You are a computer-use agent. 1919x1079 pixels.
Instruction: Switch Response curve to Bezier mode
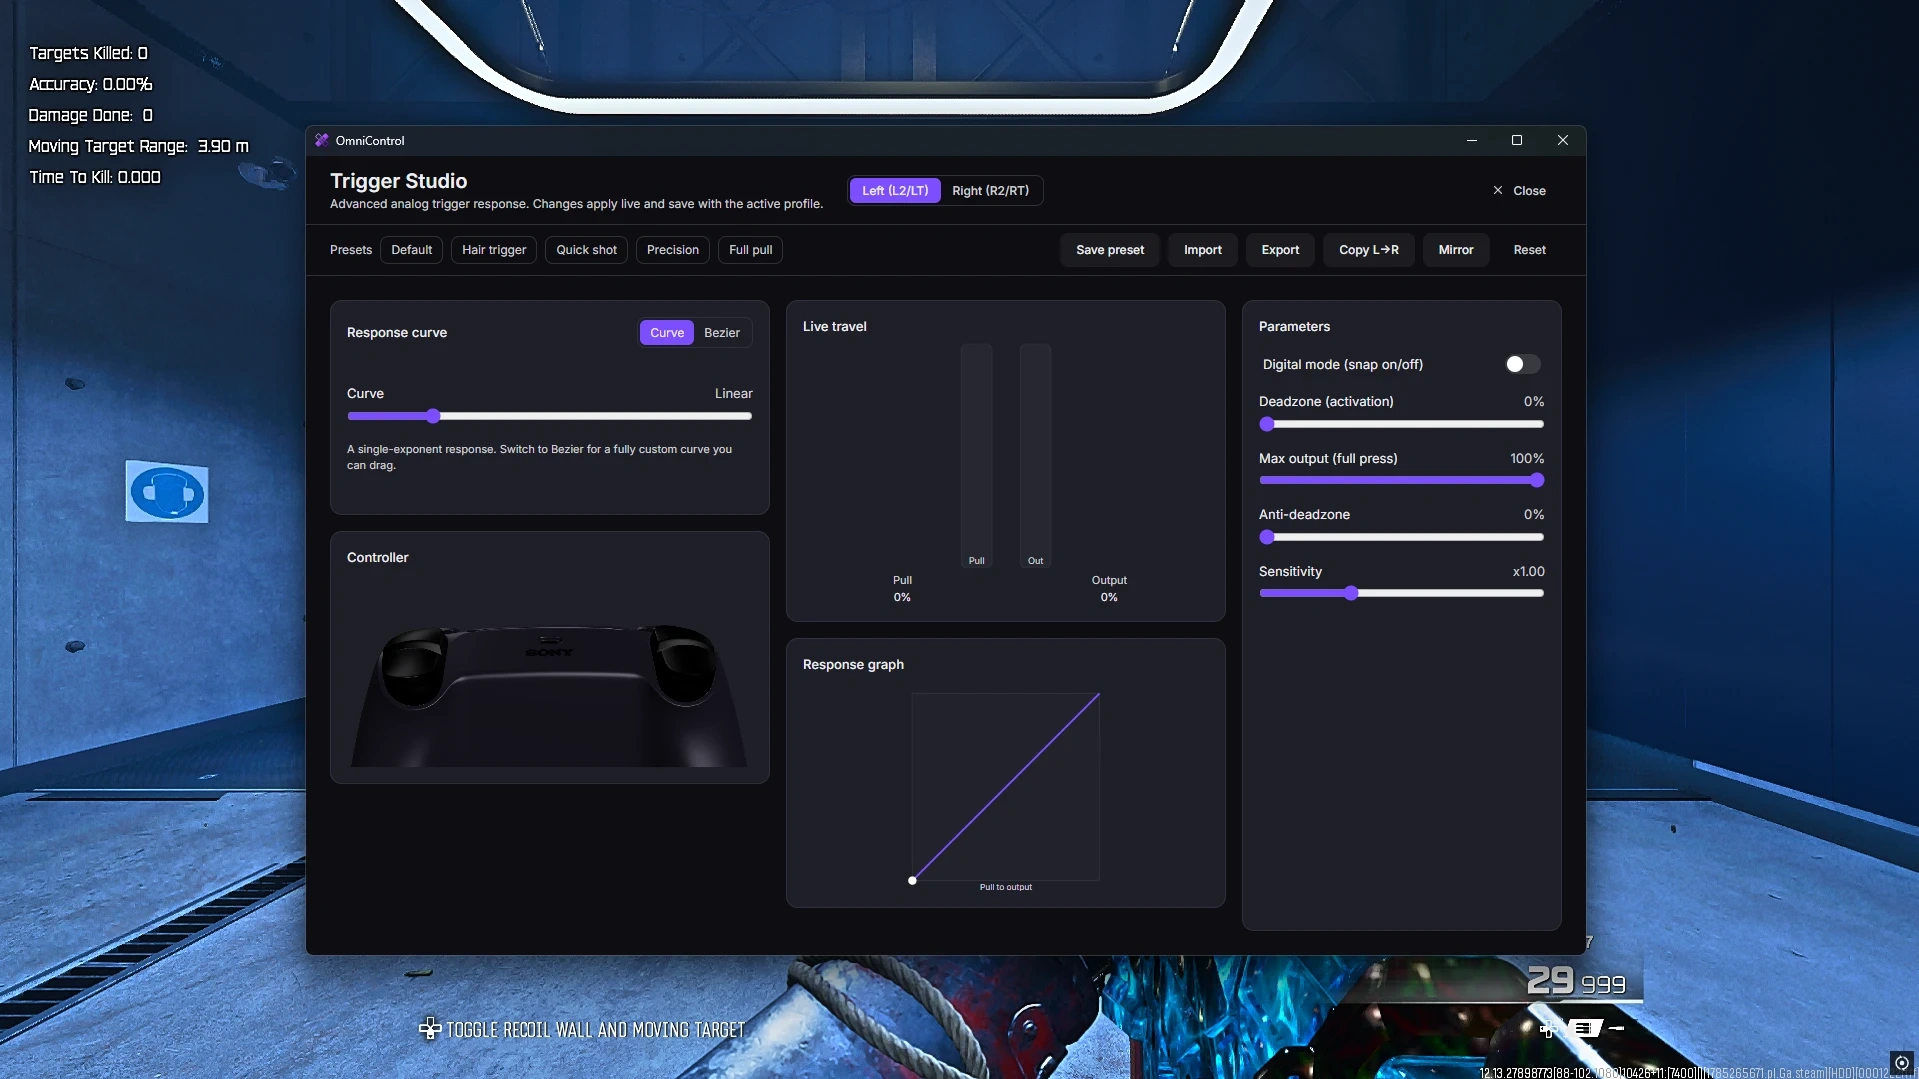(722, 333)
